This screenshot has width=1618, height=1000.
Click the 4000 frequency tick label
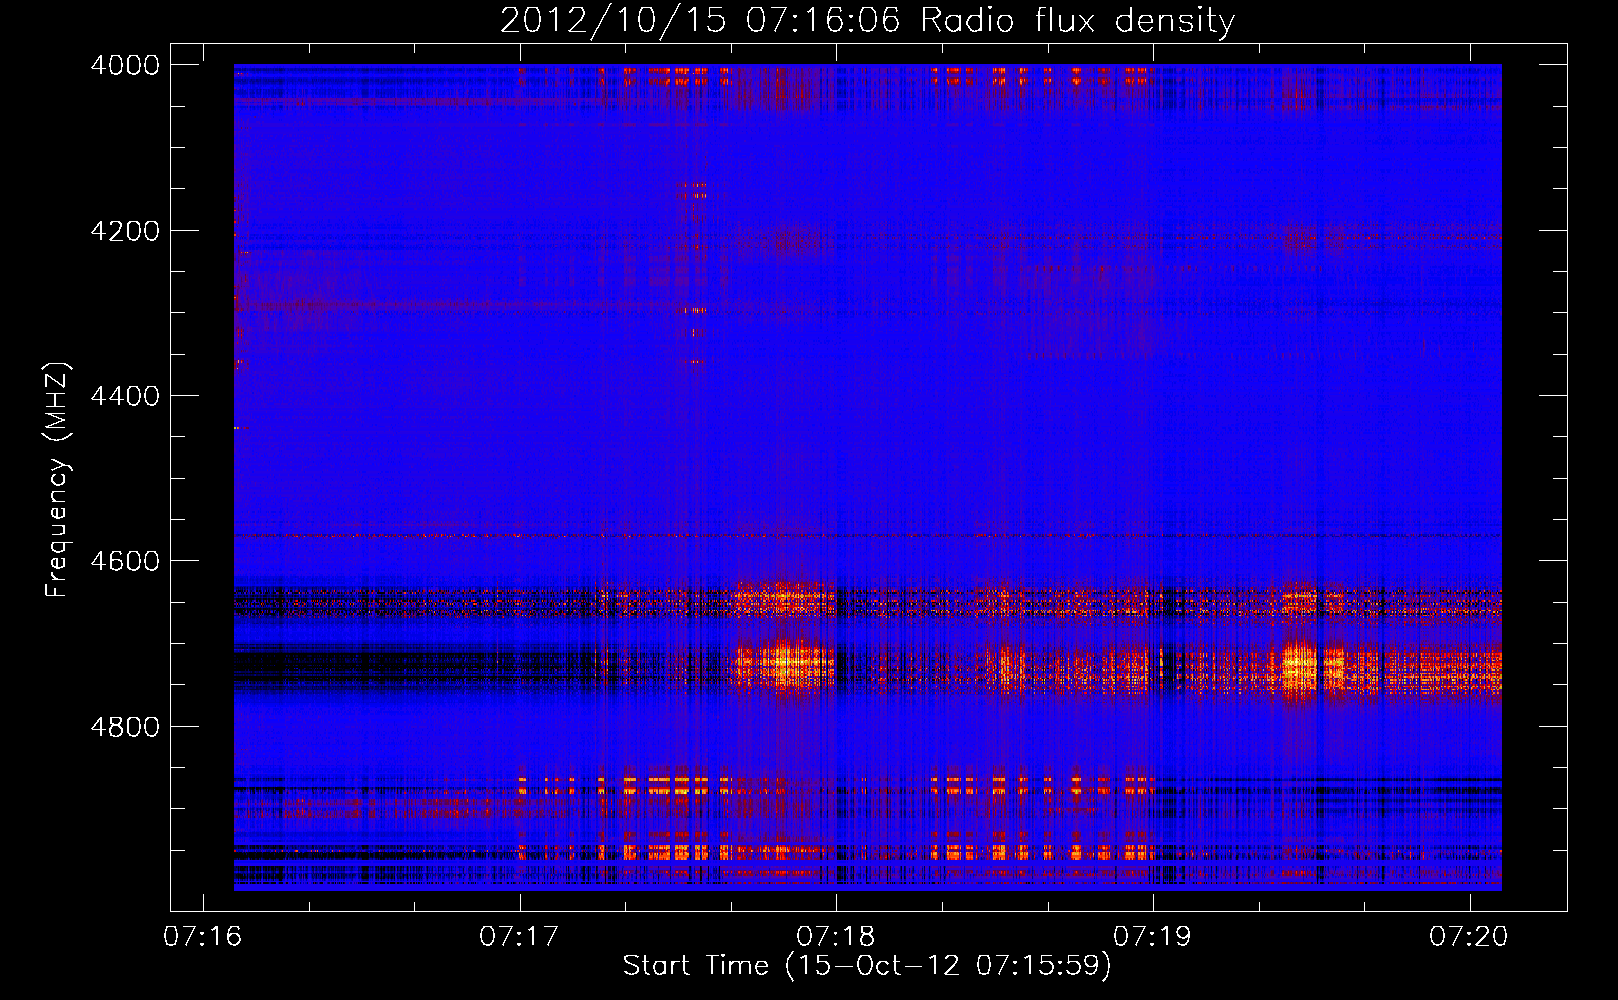(x=125, y=65)
